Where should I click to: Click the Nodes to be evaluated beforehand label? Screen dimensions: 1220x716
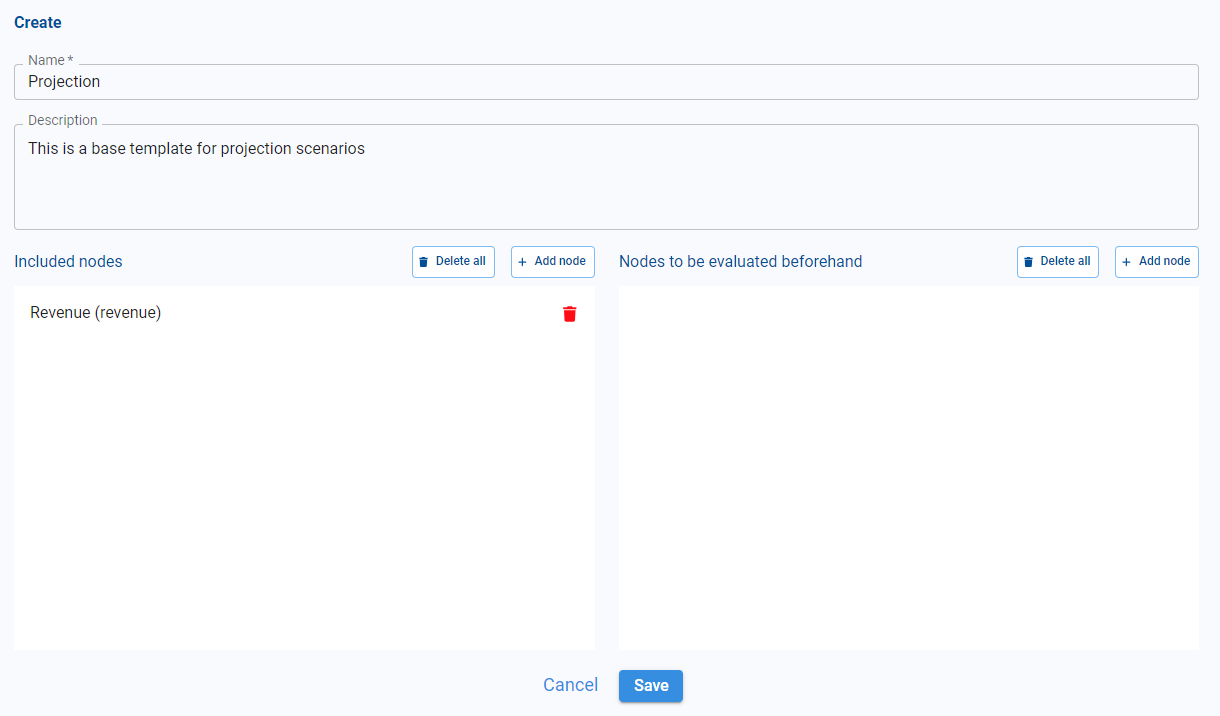click(740, 262)
